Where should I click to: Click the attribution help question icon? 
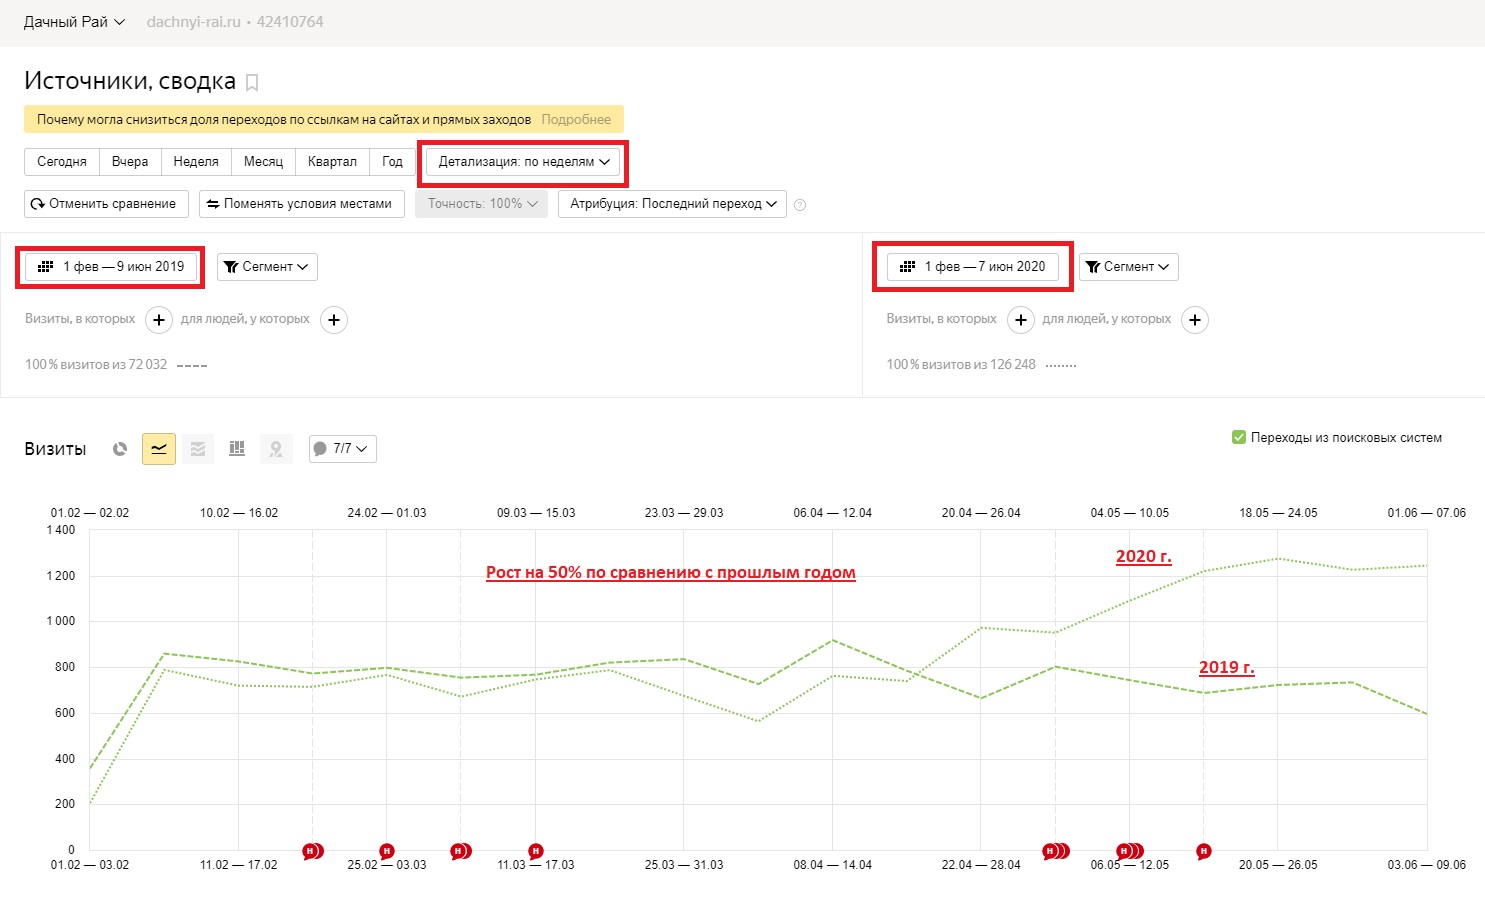[x=800, y=205]
